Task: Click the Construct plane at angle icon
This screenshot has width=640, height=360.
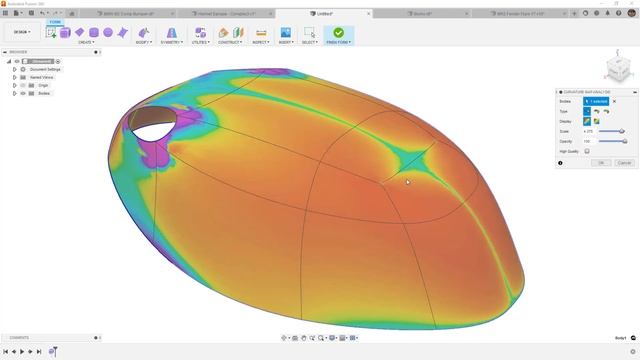Action: (x=238, y=33)
